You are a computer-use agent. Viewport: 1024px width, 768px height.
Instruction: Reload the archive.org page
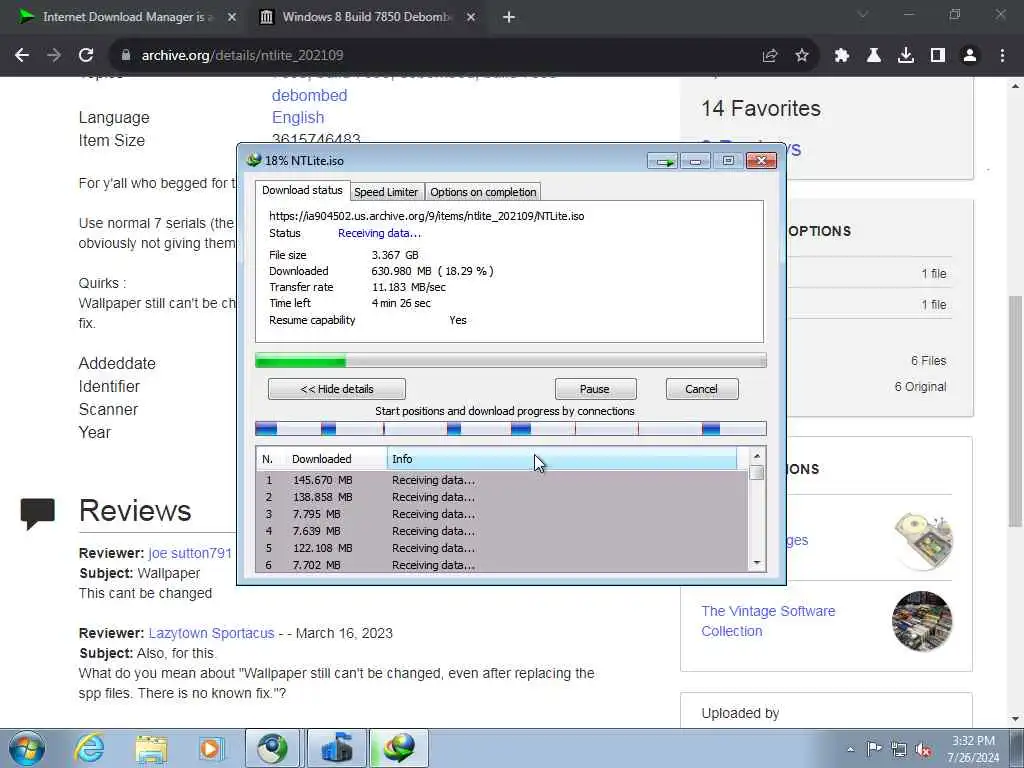(x=86, y=56)
